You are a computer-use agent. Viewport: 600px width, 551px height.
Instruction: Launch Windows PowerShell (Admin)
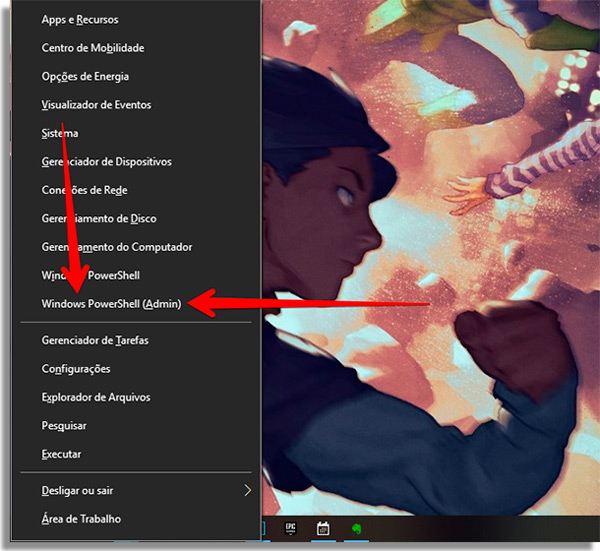136,304
